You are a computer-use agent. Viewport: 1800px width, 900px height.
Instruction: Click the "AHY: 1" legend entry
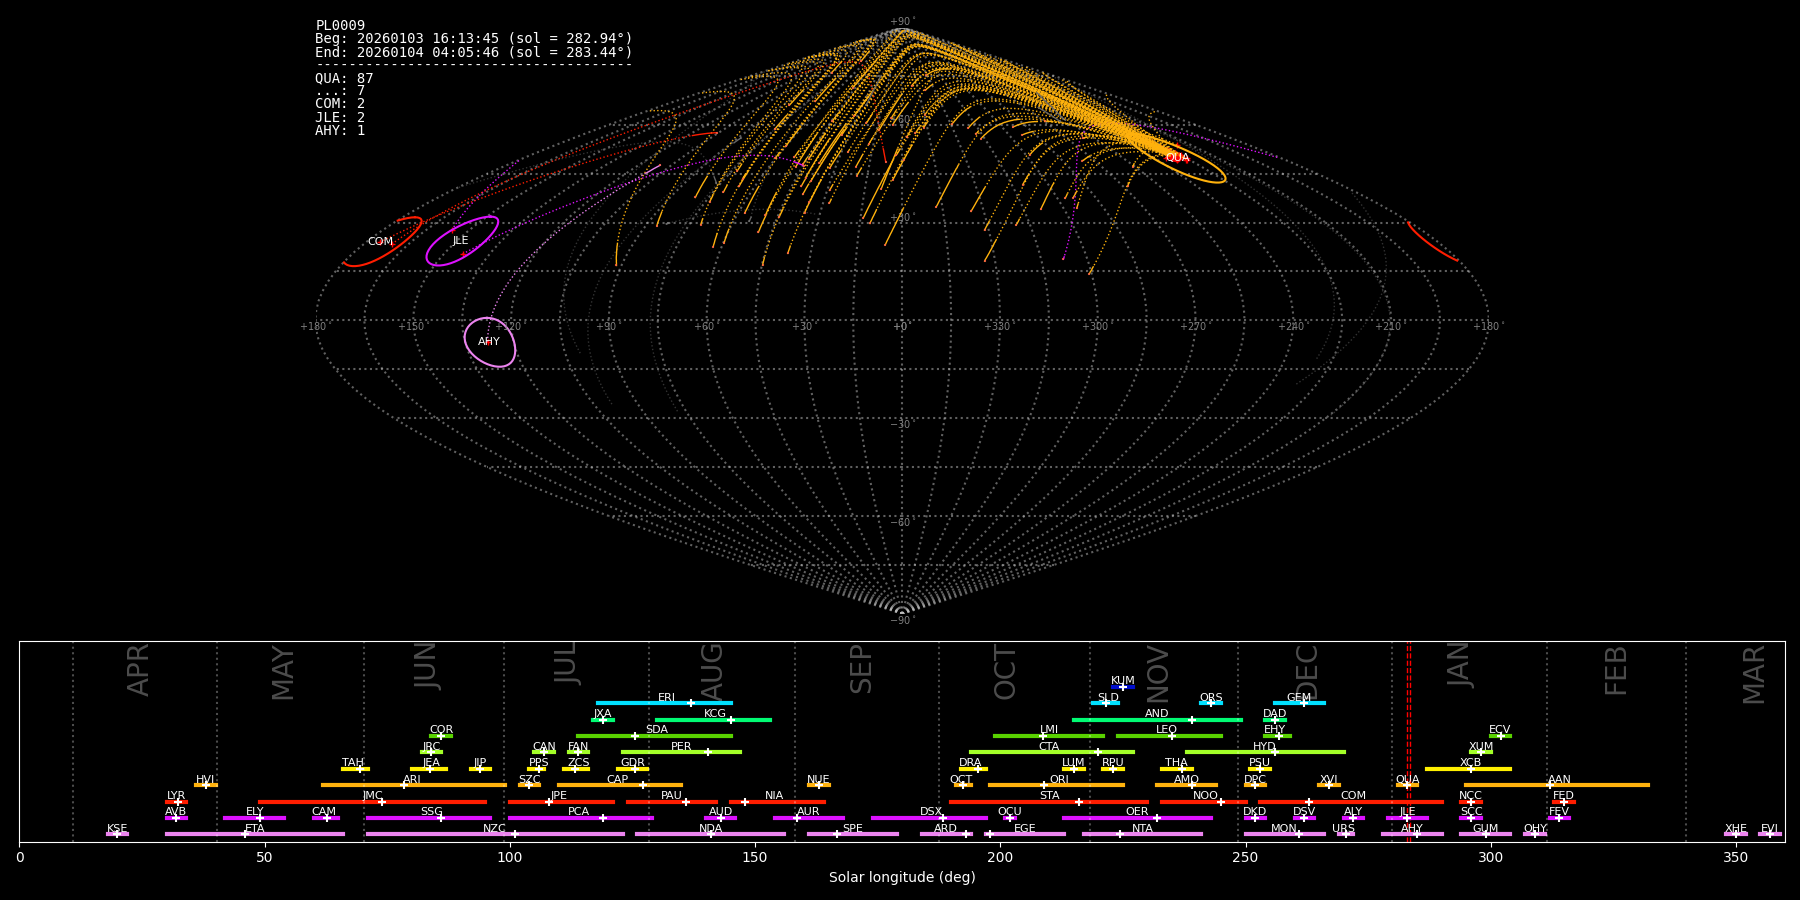340,131
